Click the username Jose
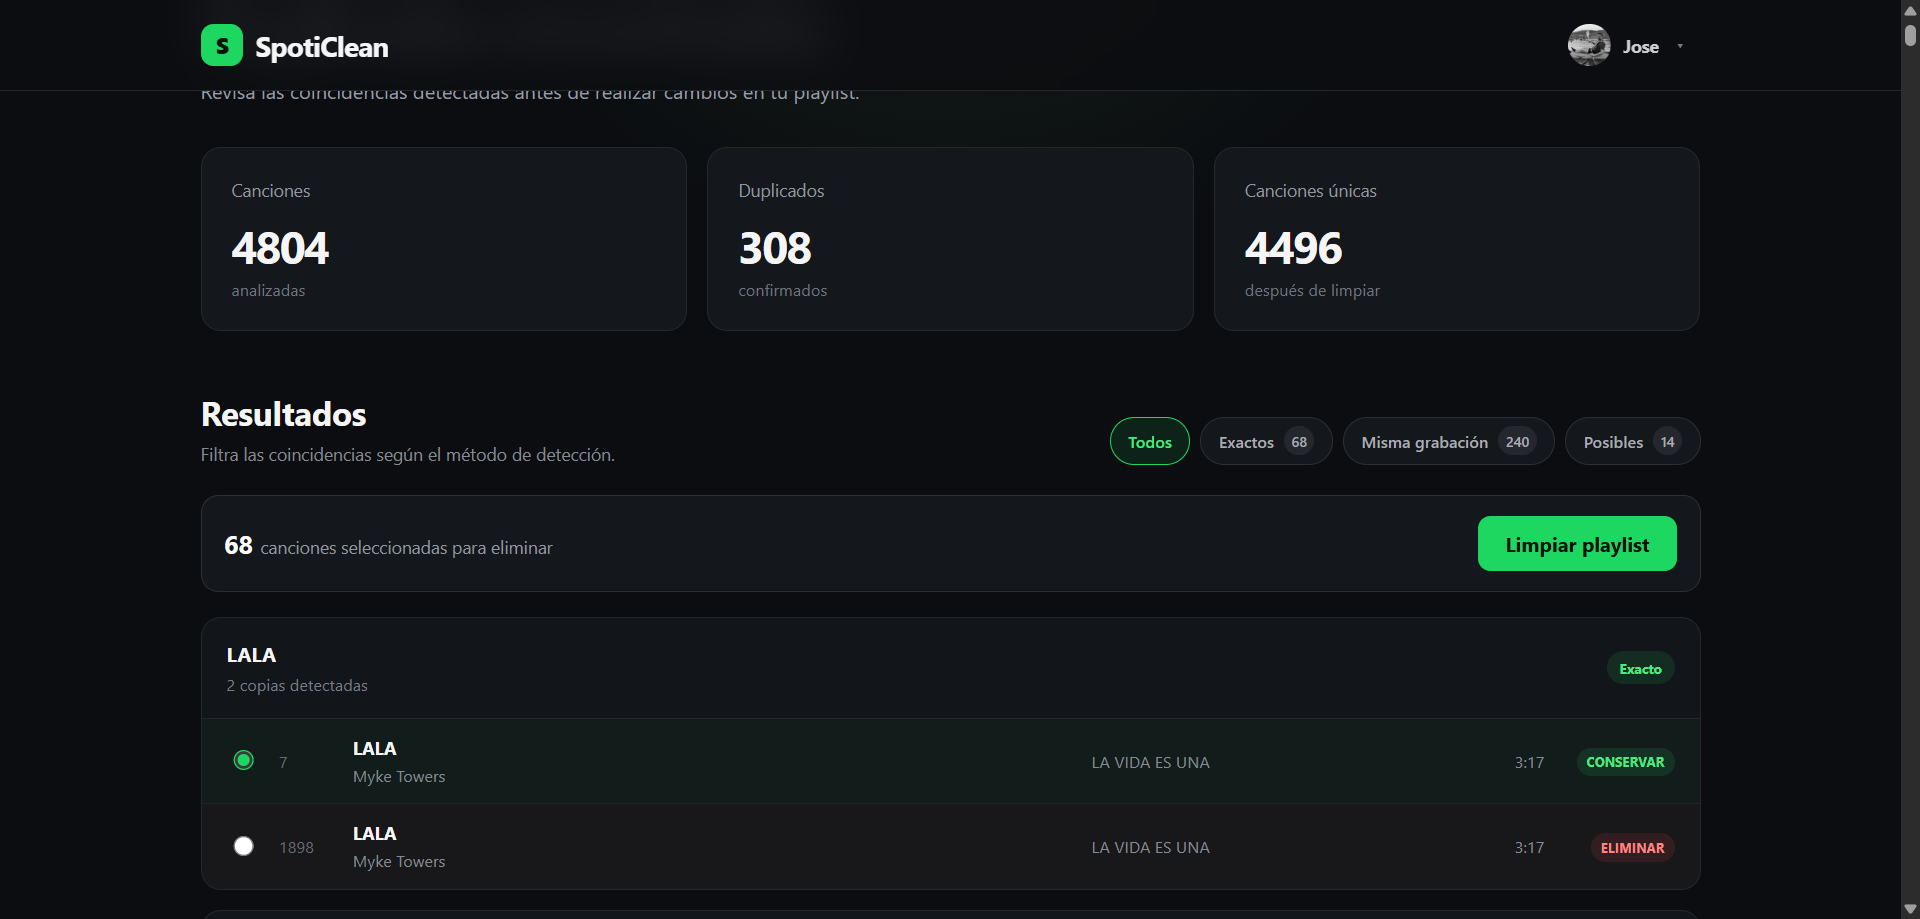The height and width of the screenshot is (919, 1920). click(1640, 47)
